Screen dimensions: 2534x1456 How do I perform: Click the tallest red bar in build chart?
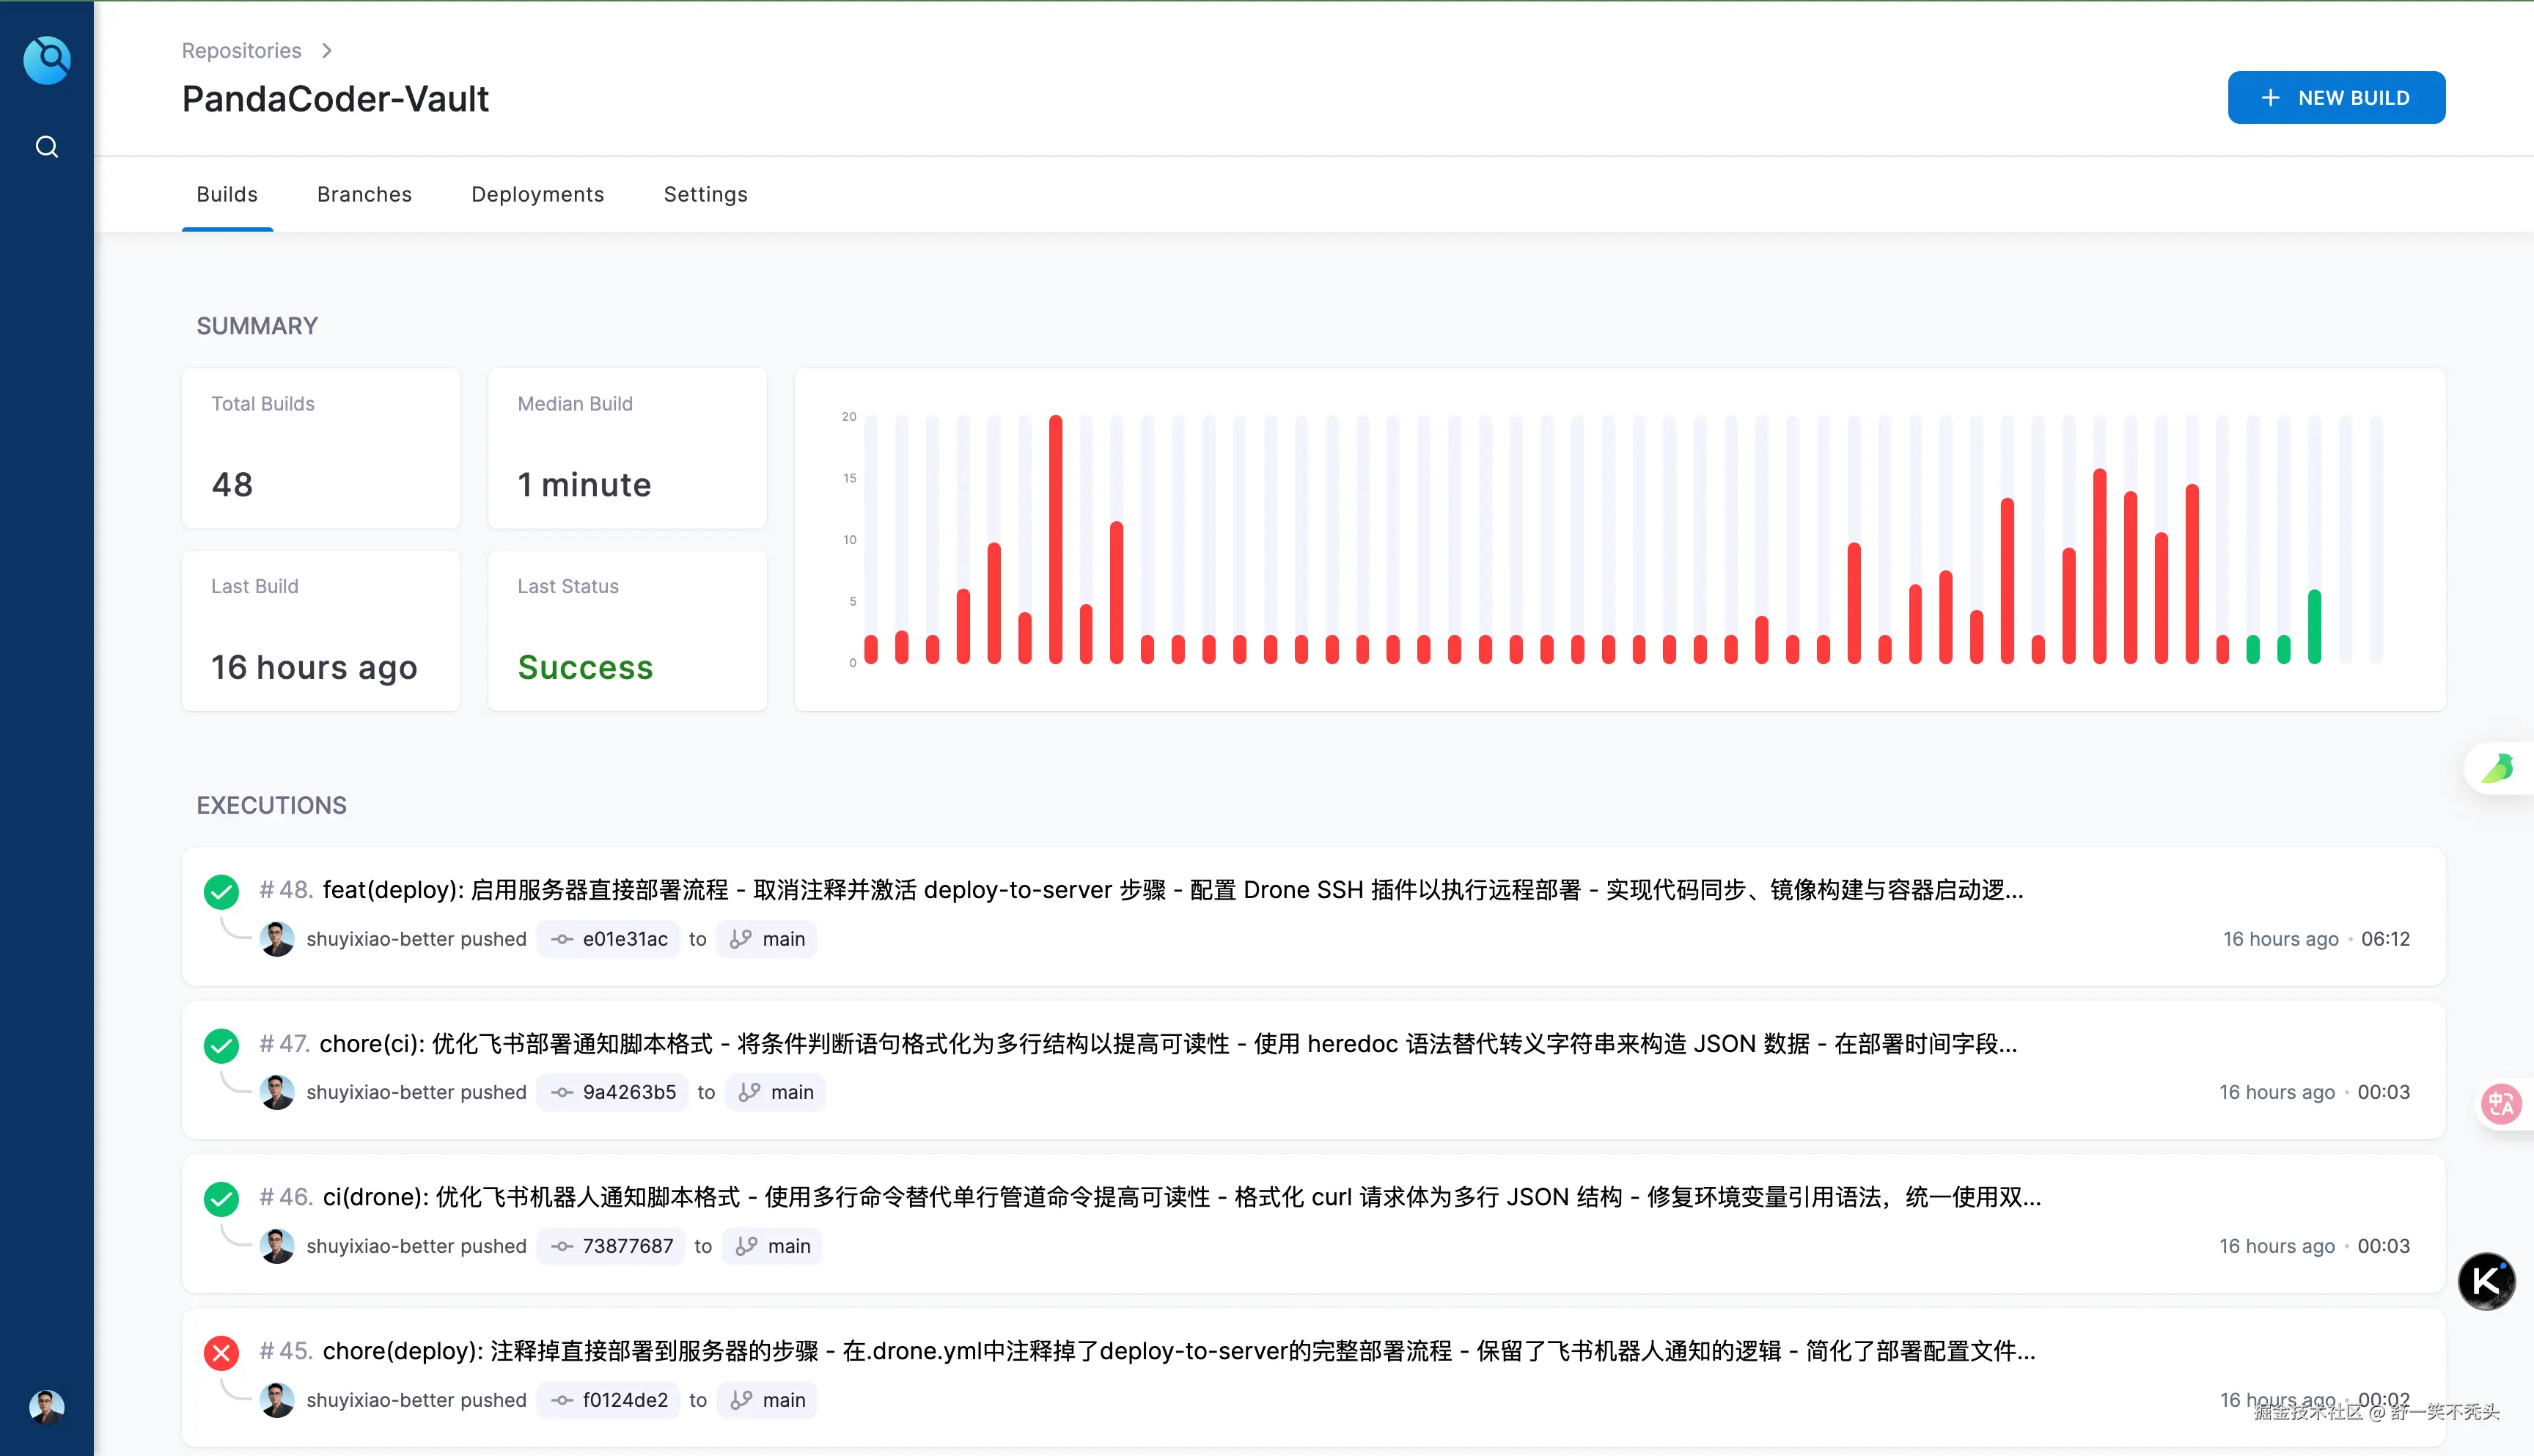pos(1055,540)
